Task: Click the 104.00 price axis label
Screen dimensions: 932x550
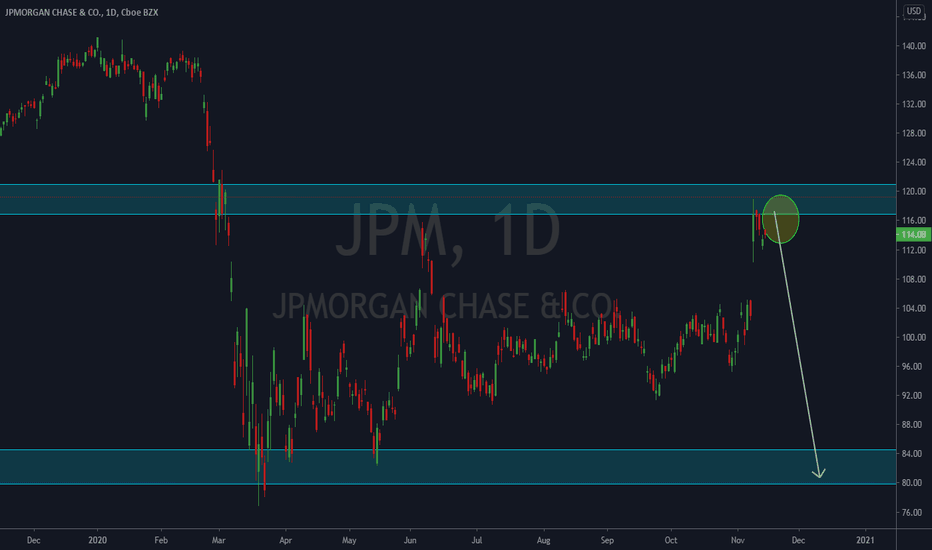Action: pos(914,309)
